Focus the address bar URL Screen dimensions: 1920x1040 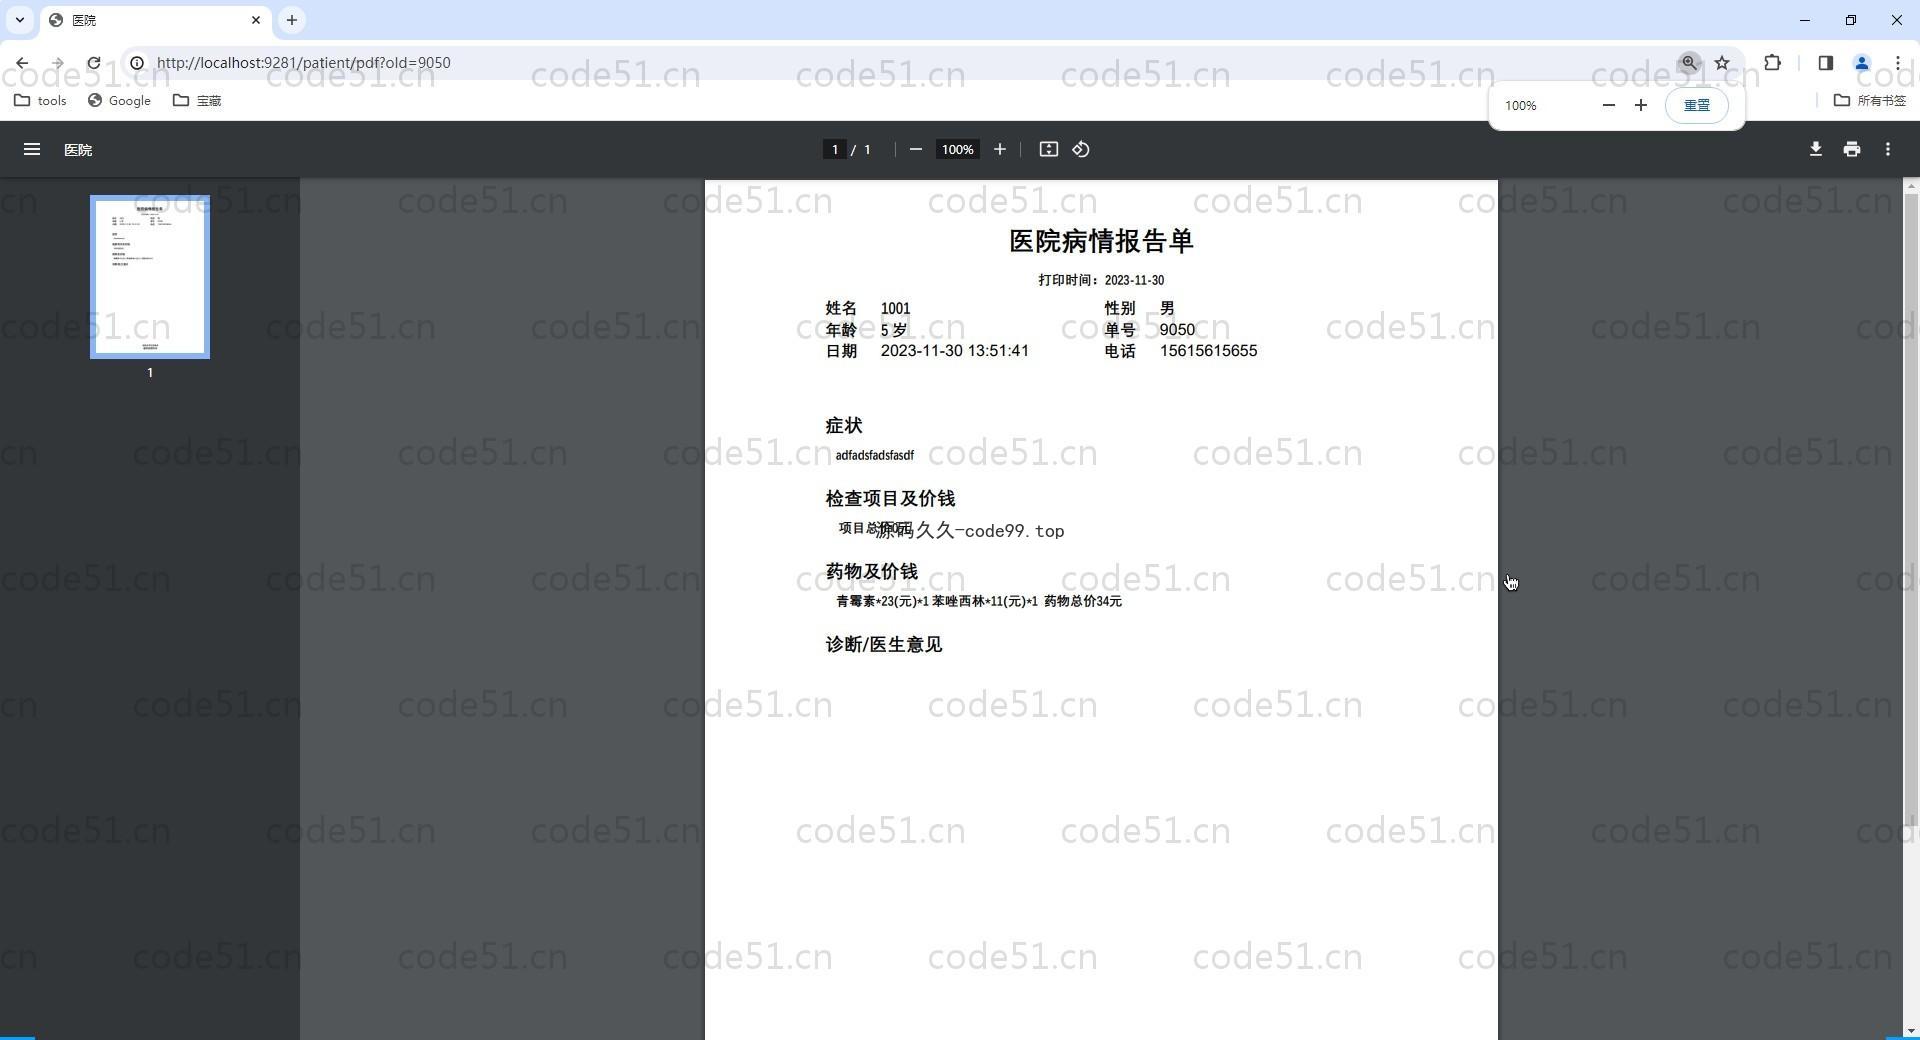click(x=303, y=63)
